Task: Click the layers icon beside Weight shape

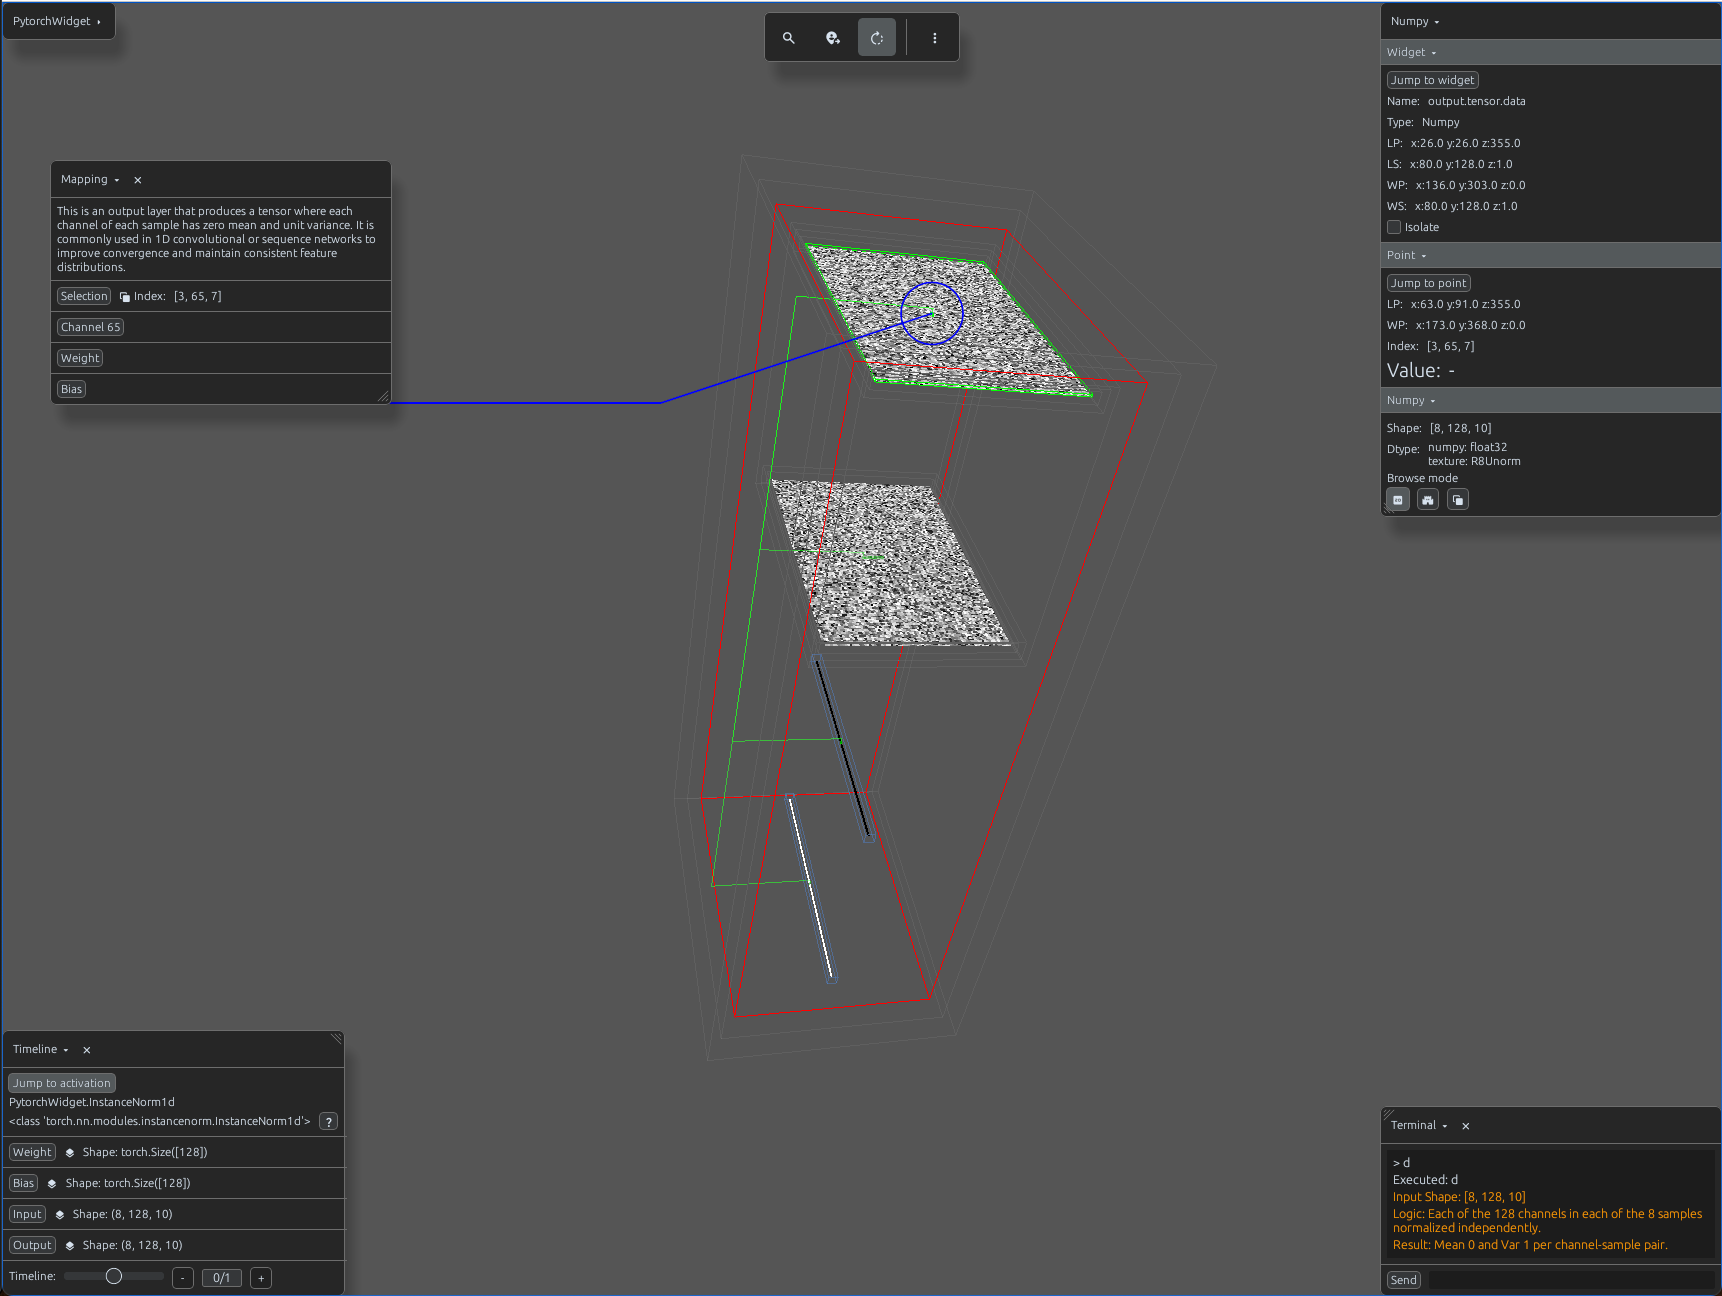Action: click(70, 1153)
